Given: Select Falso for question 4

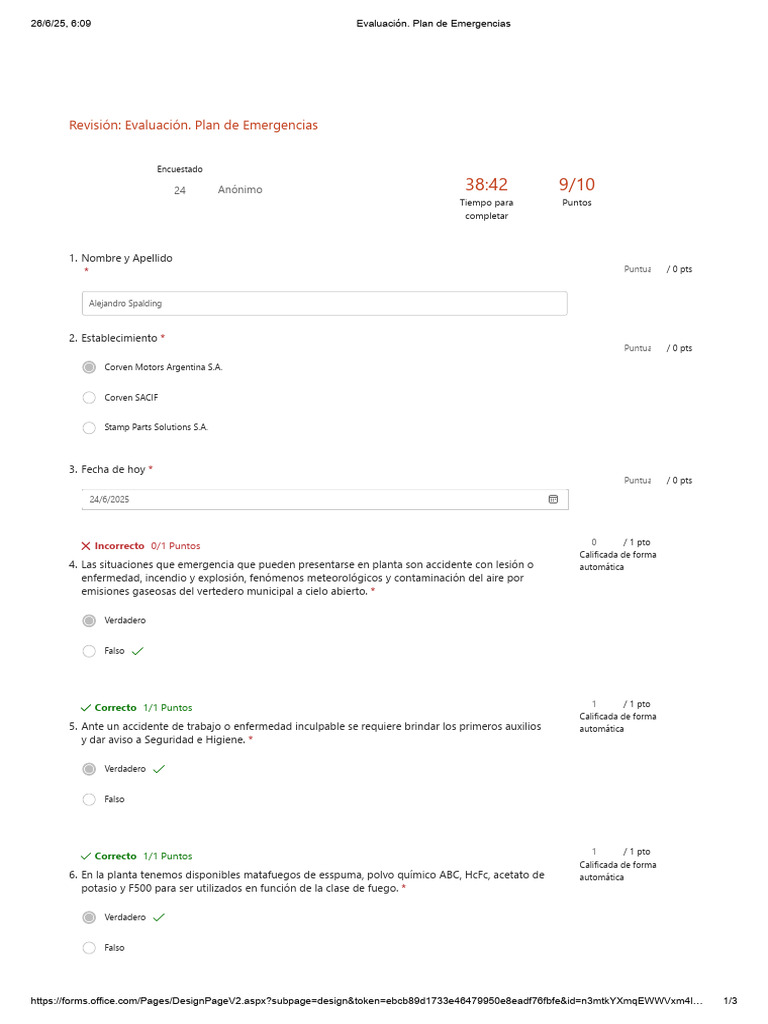Looking at the screenshot, I should click(x=89, y=651).
